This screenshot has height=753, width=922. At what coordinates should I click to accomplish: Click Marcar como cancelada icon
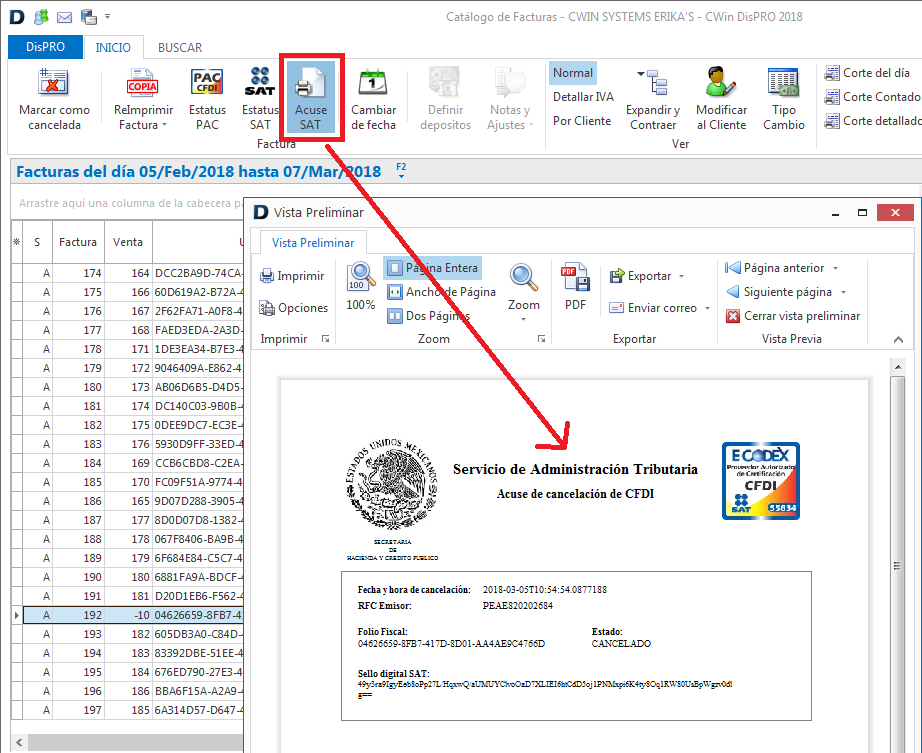coord(54,84)
